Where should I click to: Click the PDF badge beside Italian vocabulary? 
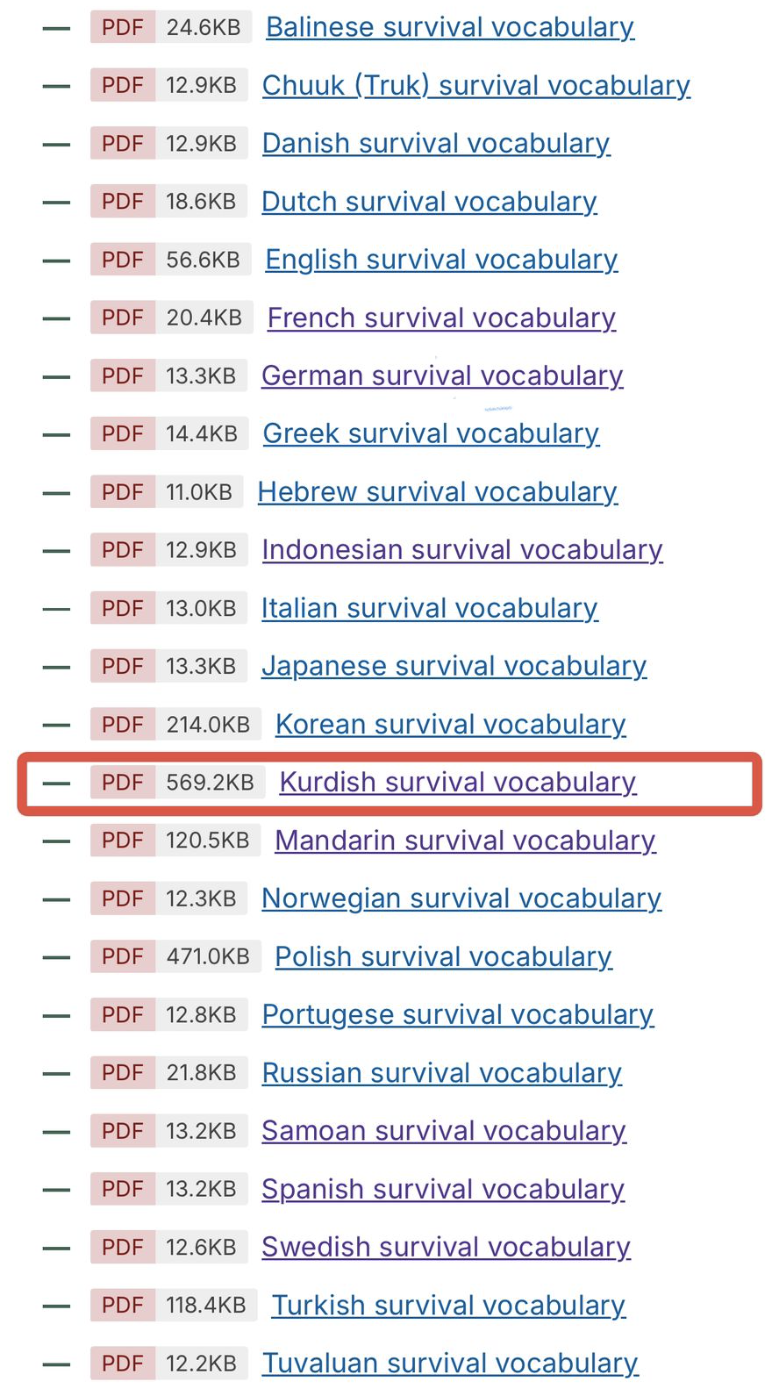click(123, 608)
